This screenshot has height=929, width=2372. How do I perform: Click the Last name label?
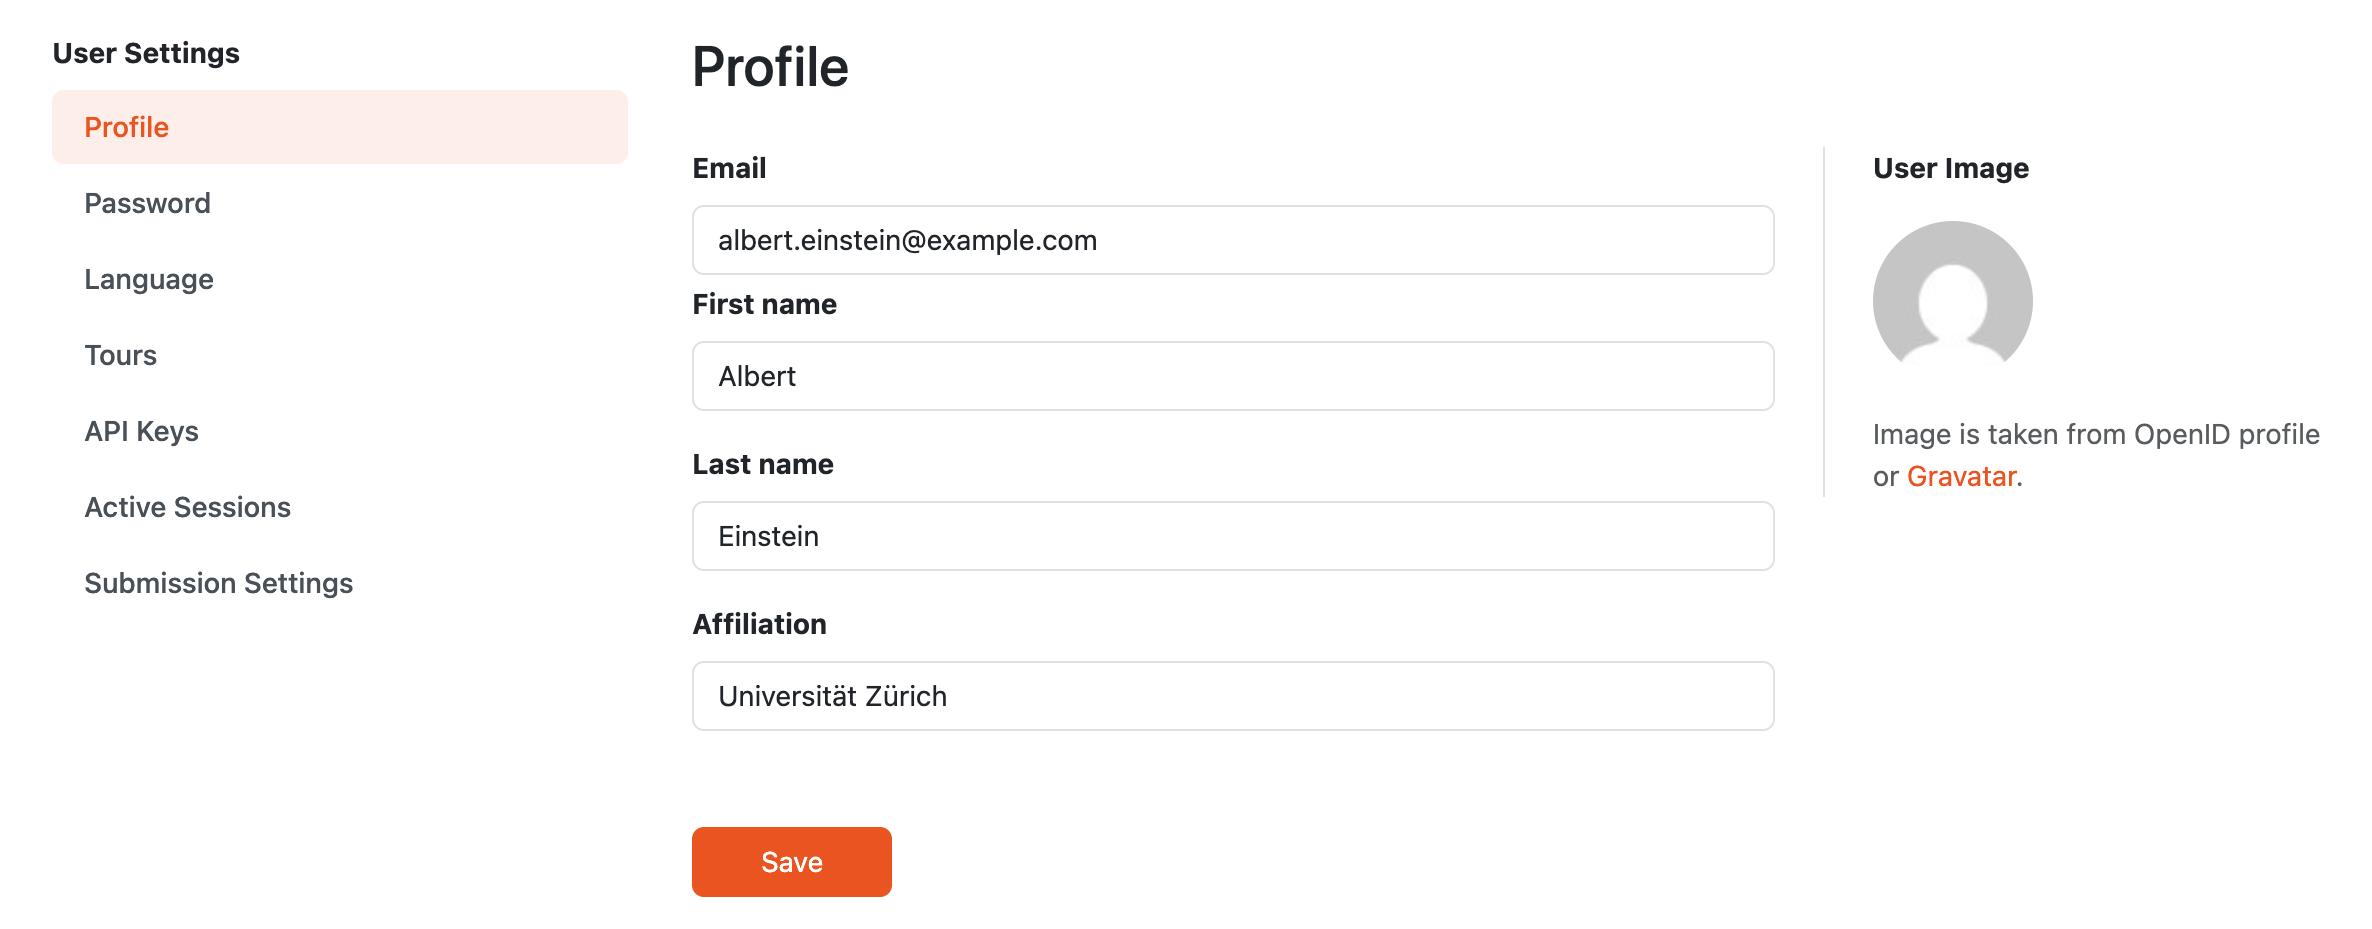(x=763, y=464)
